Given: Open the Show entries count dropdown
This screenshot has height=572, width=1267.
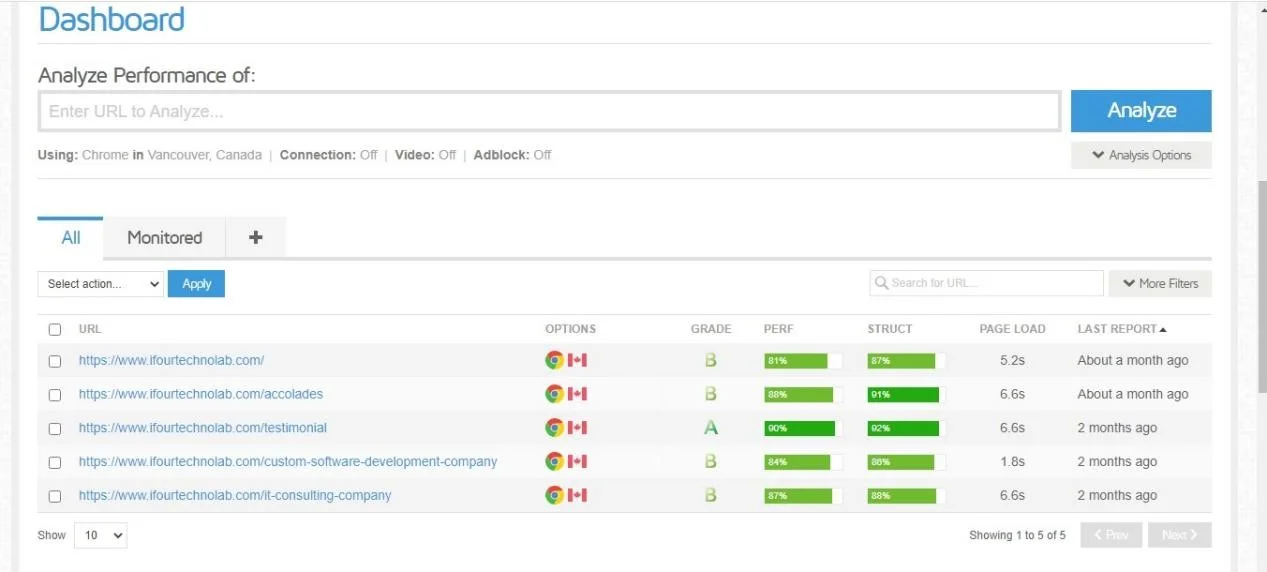Looking at the screenshot, I should tap(101, 535).
